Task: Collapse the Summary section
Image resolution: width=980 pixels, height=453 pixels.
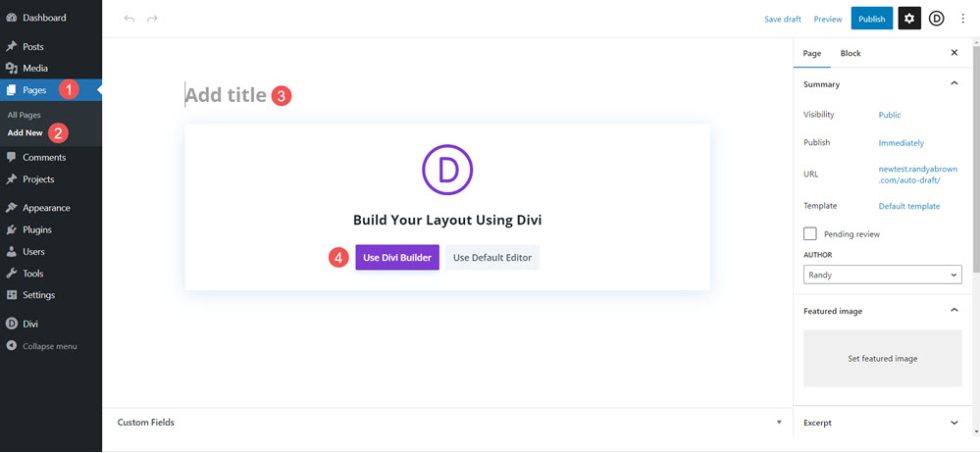Action: pos(953,84)
